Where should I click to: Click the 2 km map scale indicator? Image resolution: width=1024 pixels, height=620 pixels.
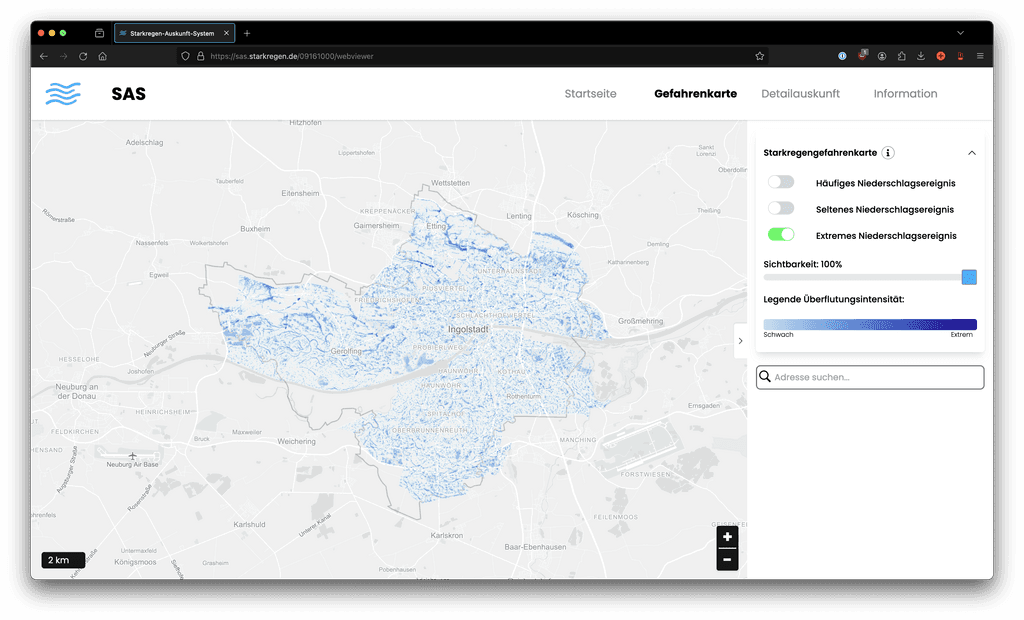pos(63,560)
